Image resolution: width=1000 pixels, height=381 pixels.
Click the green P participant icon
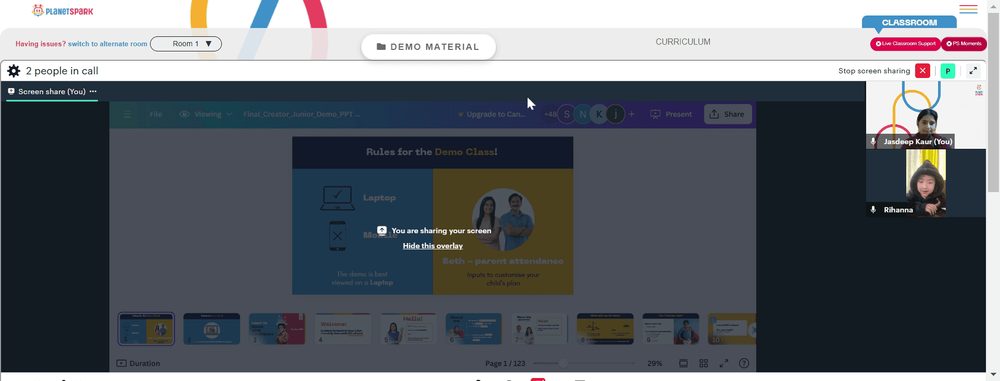(948, 71)
